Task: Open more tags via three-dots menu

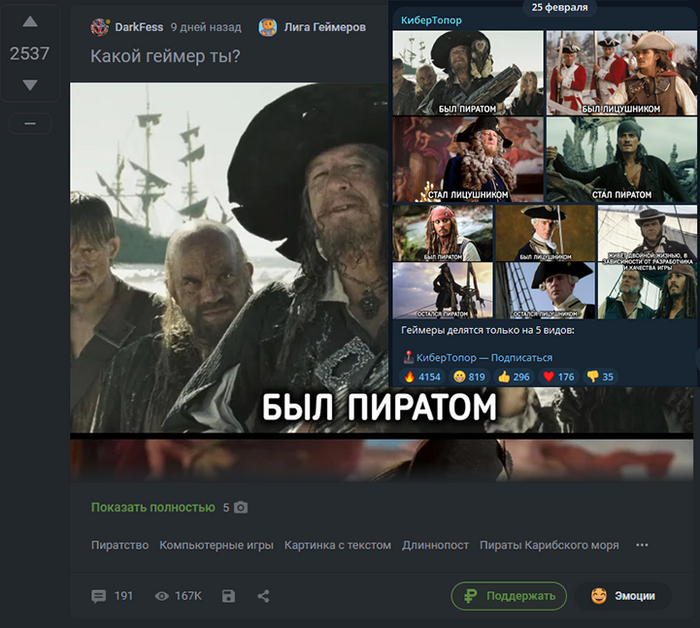Action: 642,545
